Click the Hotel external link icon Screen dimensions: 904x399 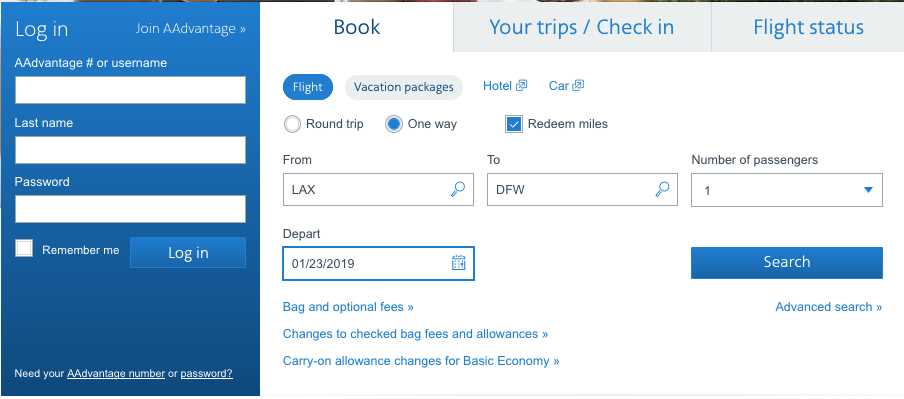[521, 86]
